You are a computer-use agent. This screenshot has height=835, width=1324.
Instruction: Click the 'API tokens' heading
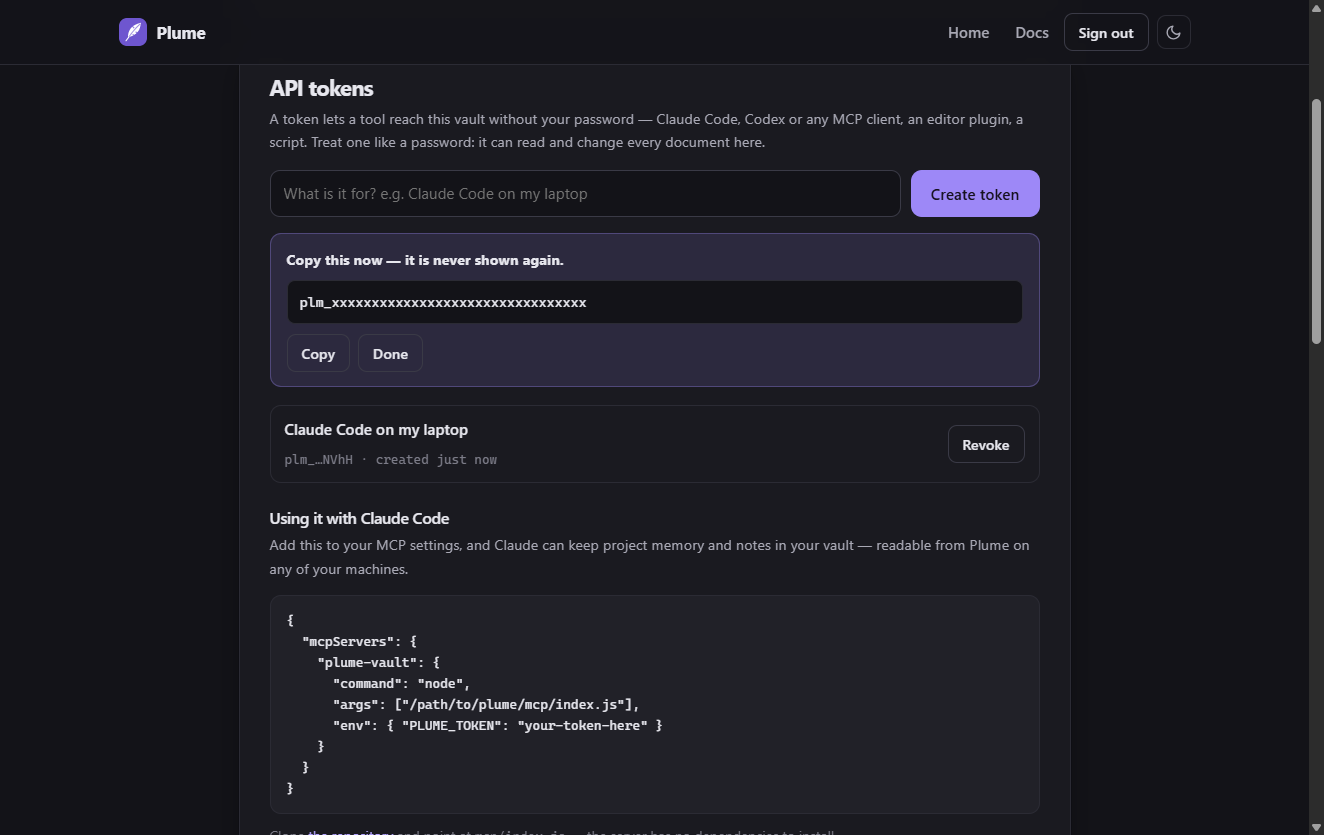pos(321,88)
